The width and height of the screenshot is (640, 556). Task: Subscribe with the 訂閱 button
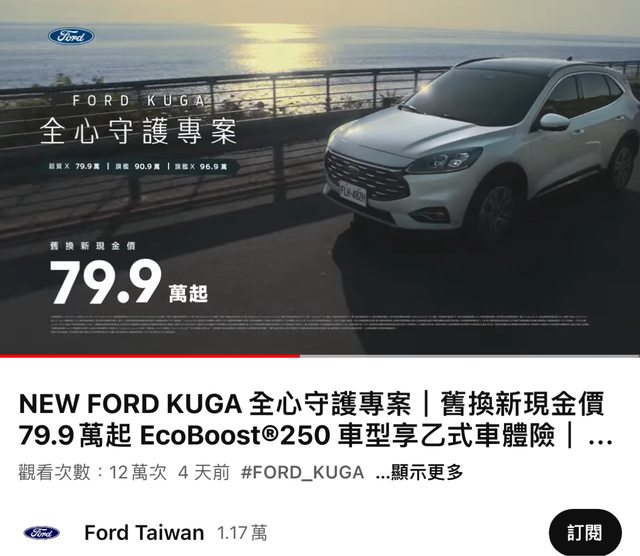click(x=585, y=533)
